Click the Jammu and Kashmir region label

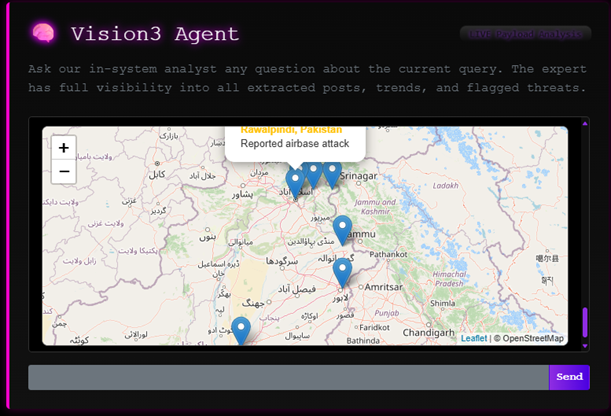[x=375, y=206]
